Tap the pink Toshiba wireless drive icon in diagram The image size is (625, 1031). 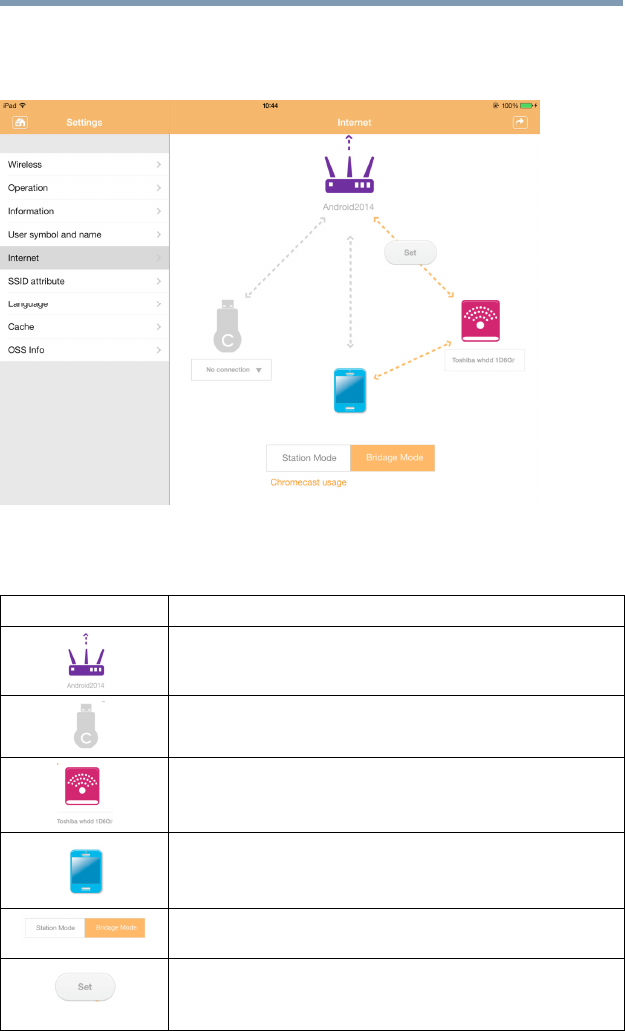point(480,321)
